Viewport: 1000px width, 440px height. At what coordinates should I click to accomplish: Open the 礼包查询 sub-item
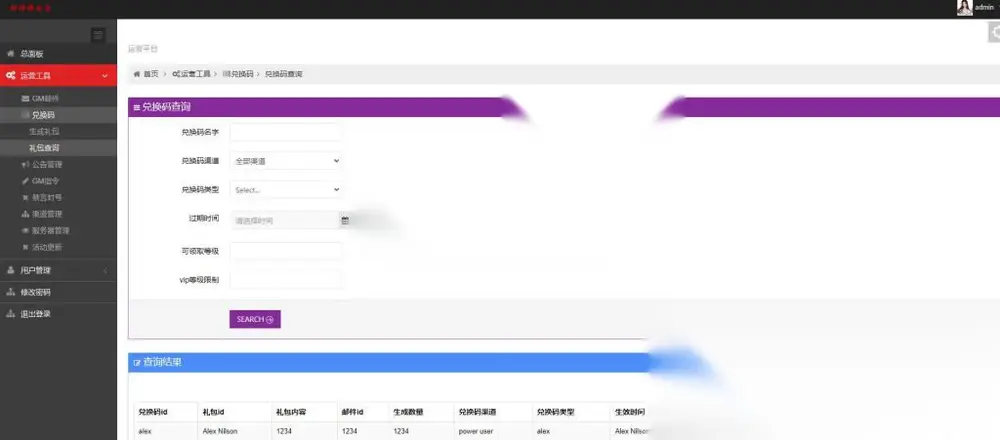[x=58, y=148]
